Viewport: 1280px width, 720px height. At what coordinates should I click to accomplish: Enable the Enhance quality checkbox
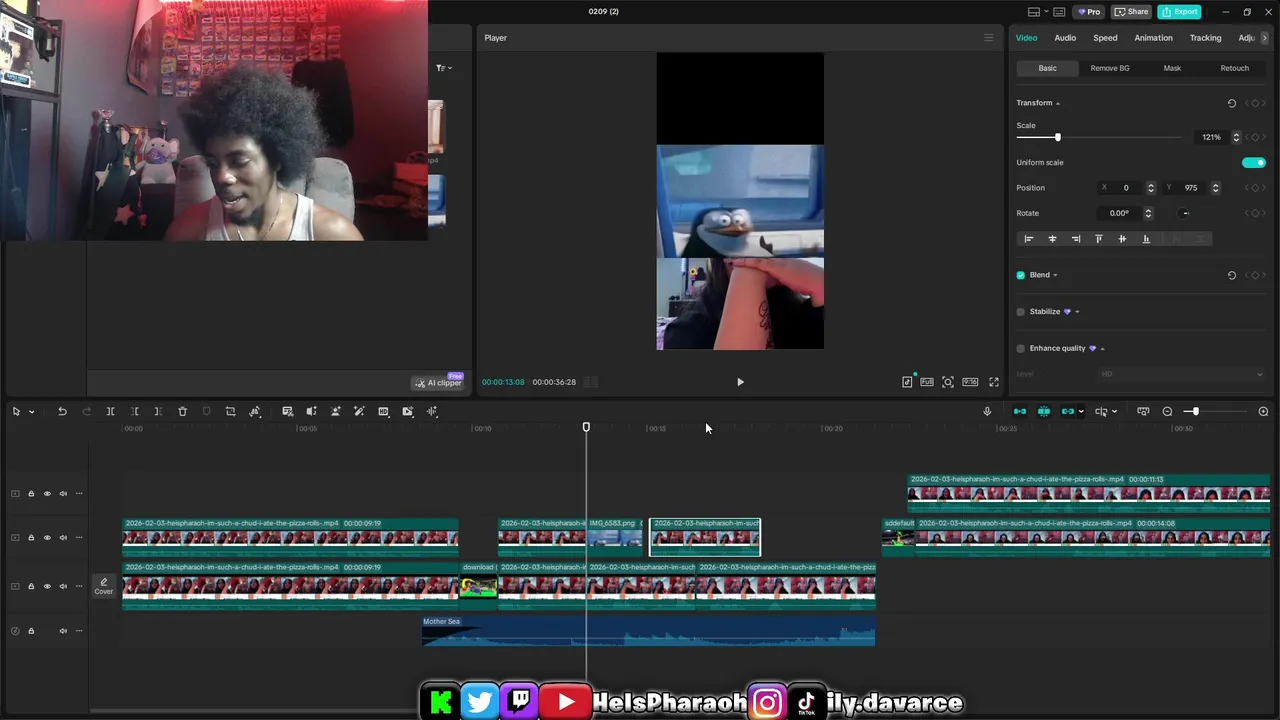click(1021, 348)
